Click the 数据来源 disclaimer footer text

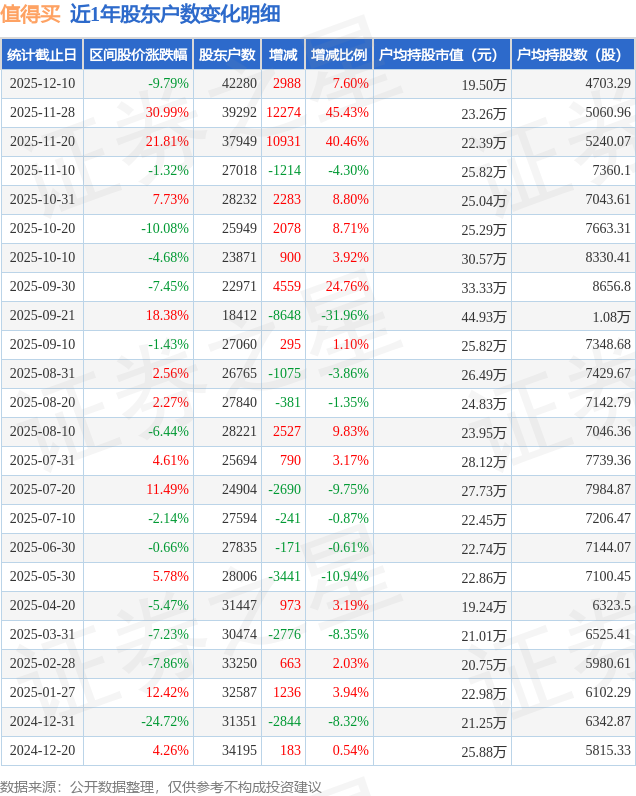click(x=161, y=786)
